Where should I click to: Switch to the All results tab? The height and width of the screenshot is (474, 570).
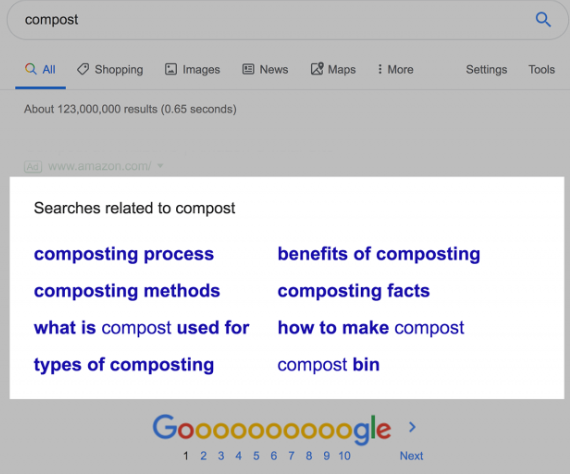pos(40,69)
